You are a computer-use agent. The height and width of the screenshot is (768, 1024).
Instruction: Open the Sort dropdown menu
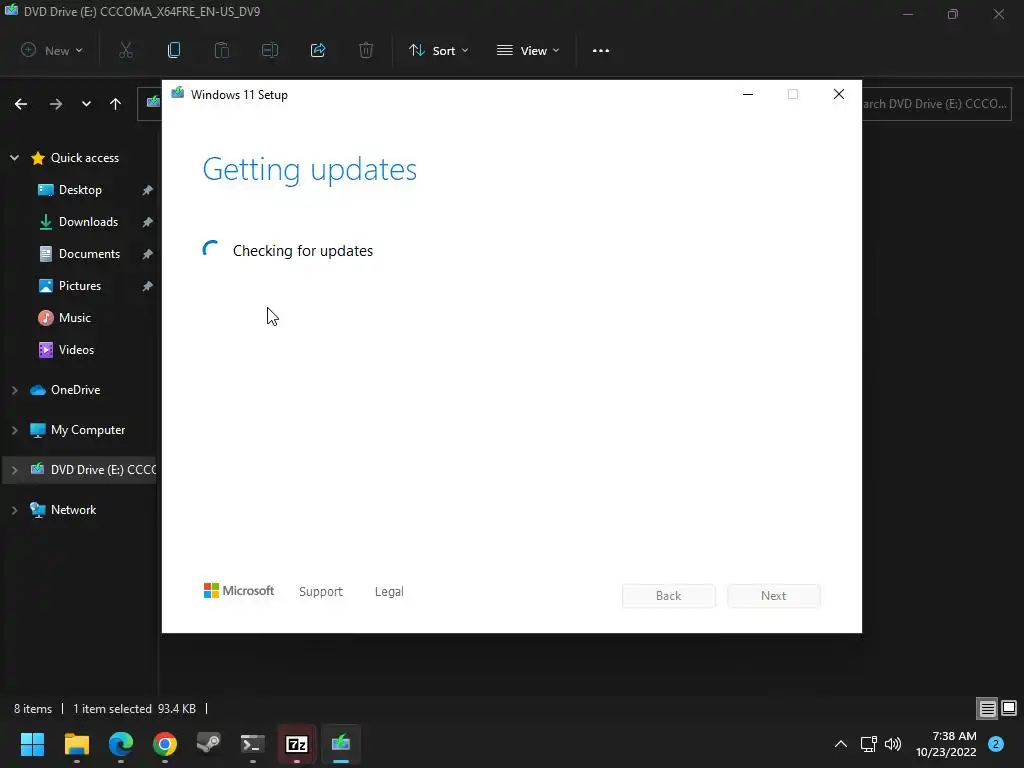[438, 50]
